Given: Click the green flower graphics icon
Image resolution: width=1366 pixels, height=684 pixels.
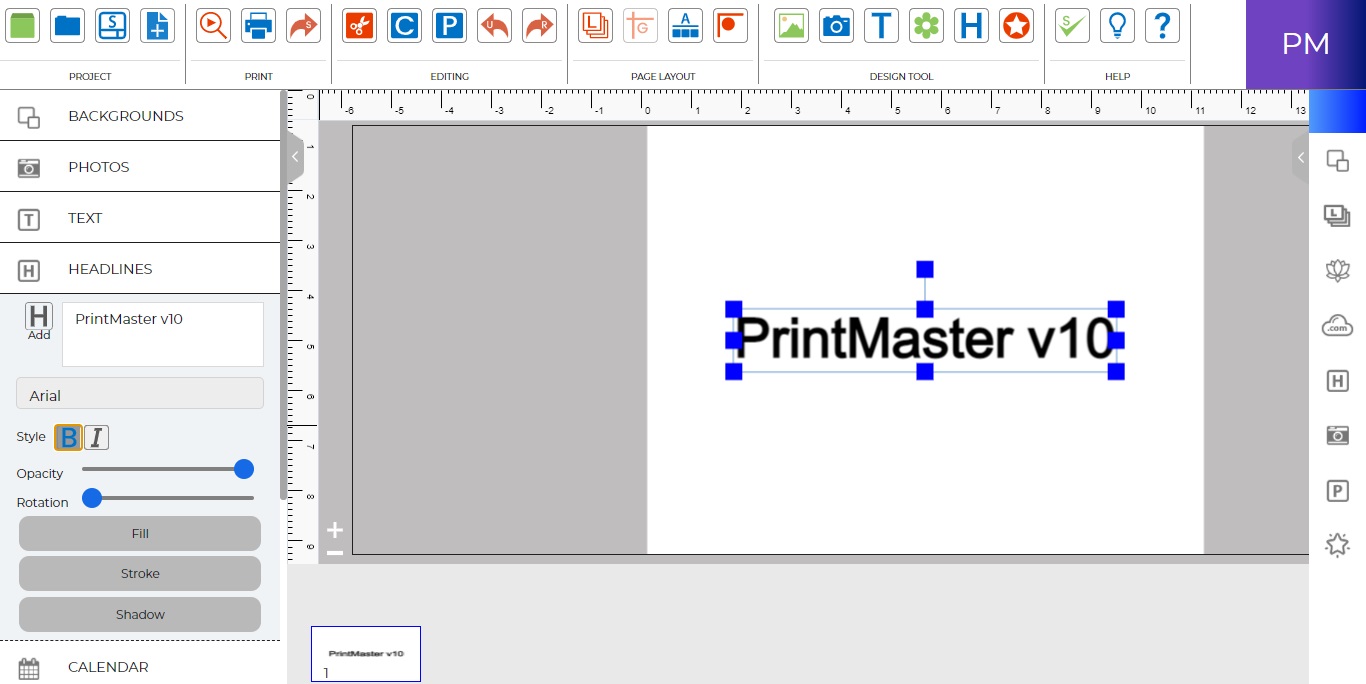Looking at the screenshot, I should click(926, 25).
